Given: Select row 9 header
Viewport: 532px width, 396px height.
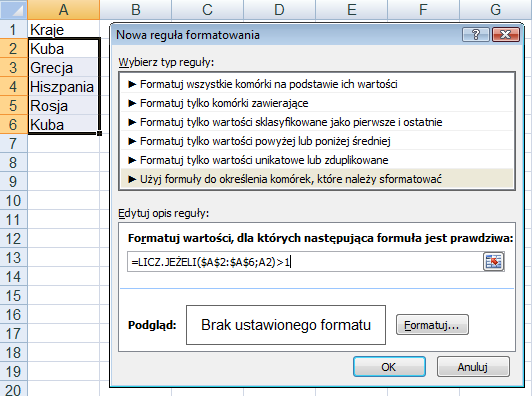Looking at the screenshot, I should pos(14,182).
